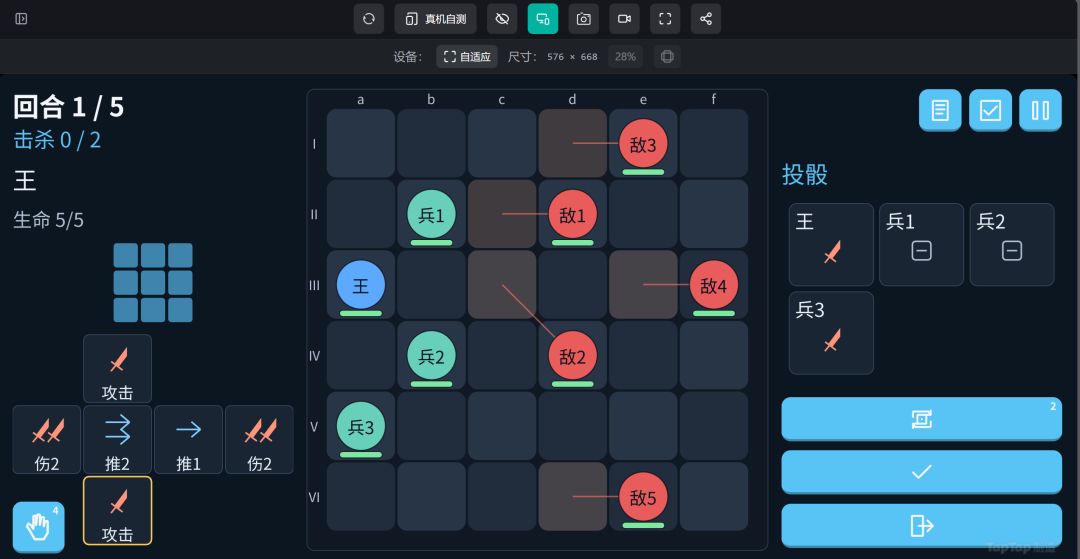Open the checklist tasks icon button
This screenshot has height=559, width=1080.
(x=990, y=110)
